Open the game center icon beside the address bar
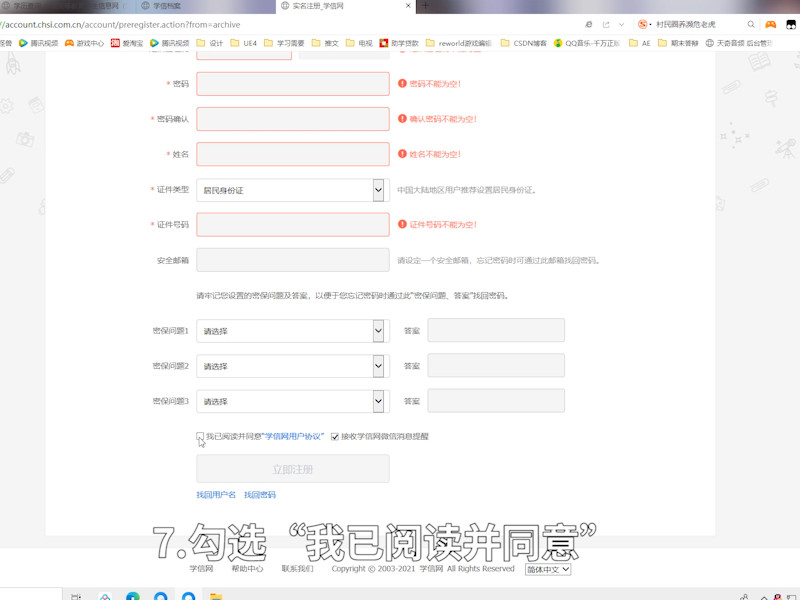Image resolution: width=800 pixels, height=600 pixels. 771,24
